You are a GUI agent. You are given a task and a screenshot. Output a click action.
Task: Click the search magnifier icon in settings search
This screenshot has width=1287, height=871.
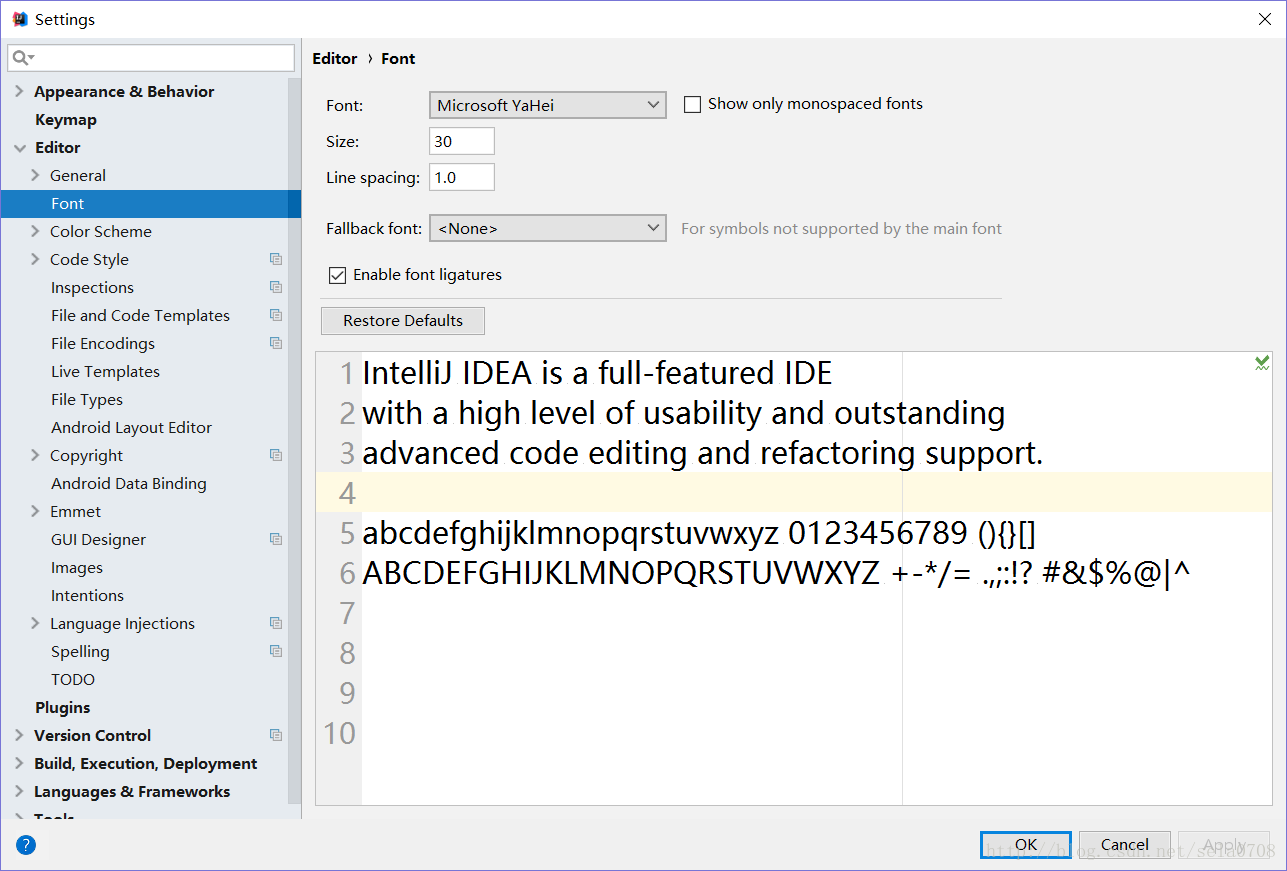pos(22,58)
